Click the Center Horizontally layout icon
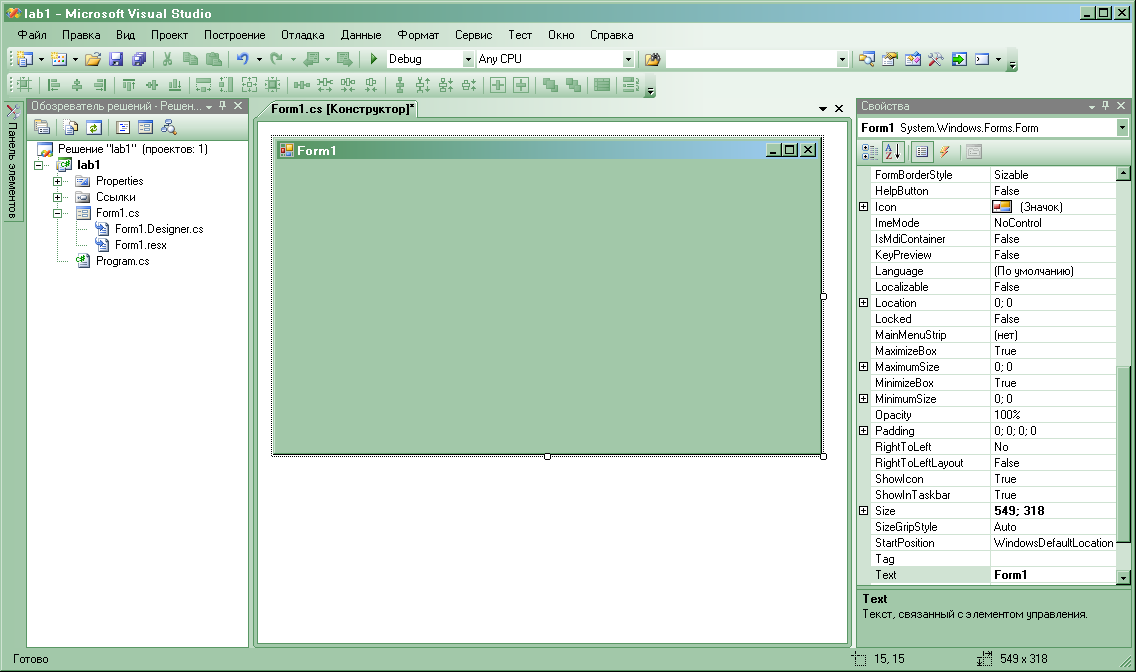 click(x=498, y=85)
